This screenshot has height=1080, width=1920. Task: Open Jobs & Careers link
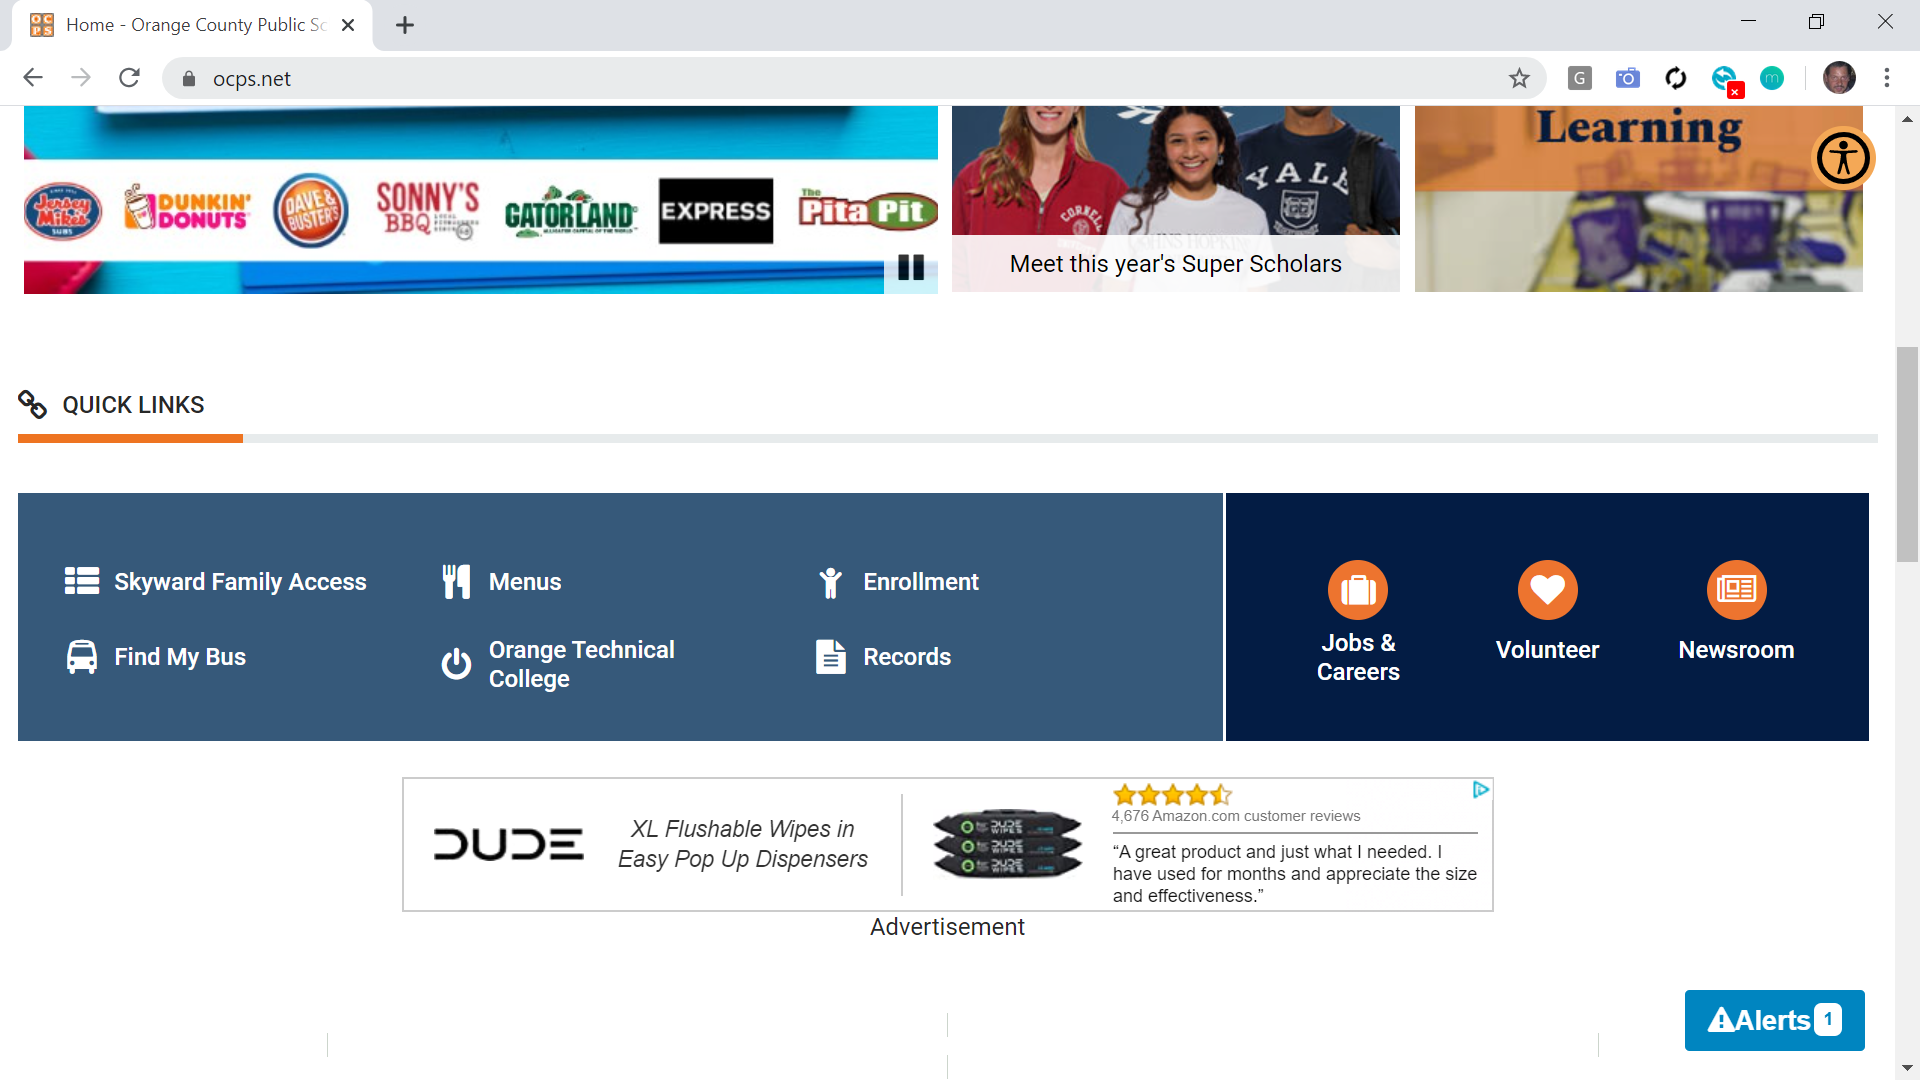pos(1358,657)
